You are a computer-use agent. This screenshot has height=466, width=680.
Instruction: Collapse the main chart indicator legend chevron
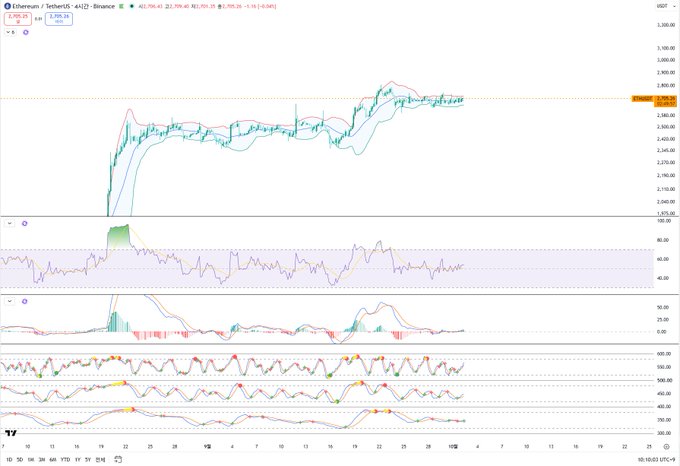[10, 32]
